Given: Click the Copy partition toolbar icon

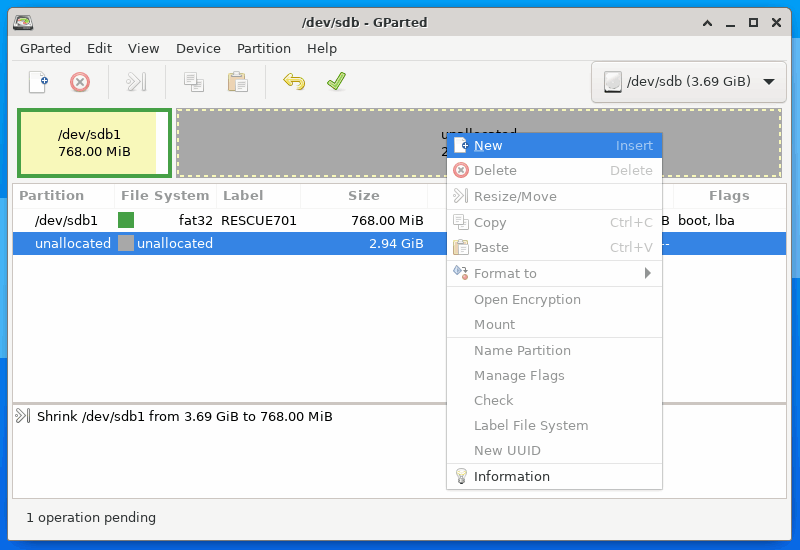Looking at the screenshot, I should pyautogui.click(x=194, y=82).
